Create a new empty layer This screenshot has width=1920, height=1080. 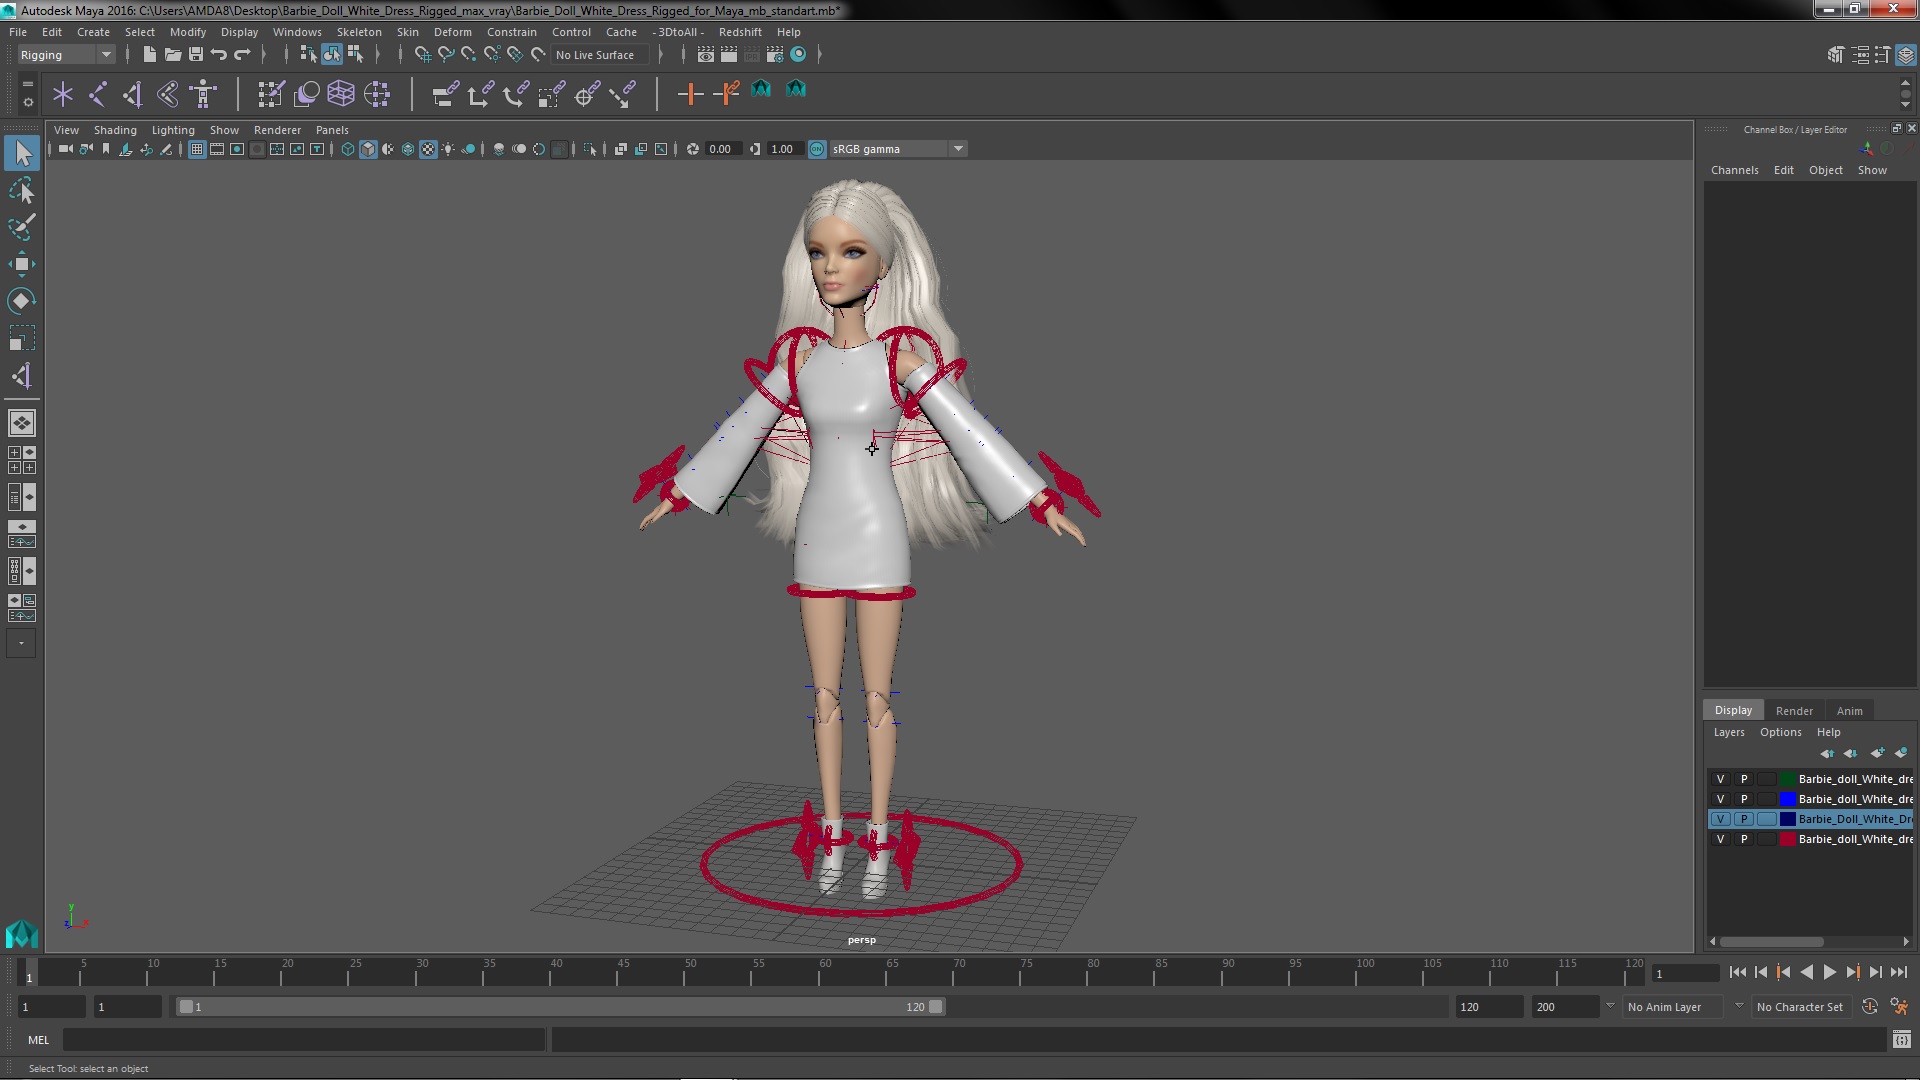coord(1877,753)
